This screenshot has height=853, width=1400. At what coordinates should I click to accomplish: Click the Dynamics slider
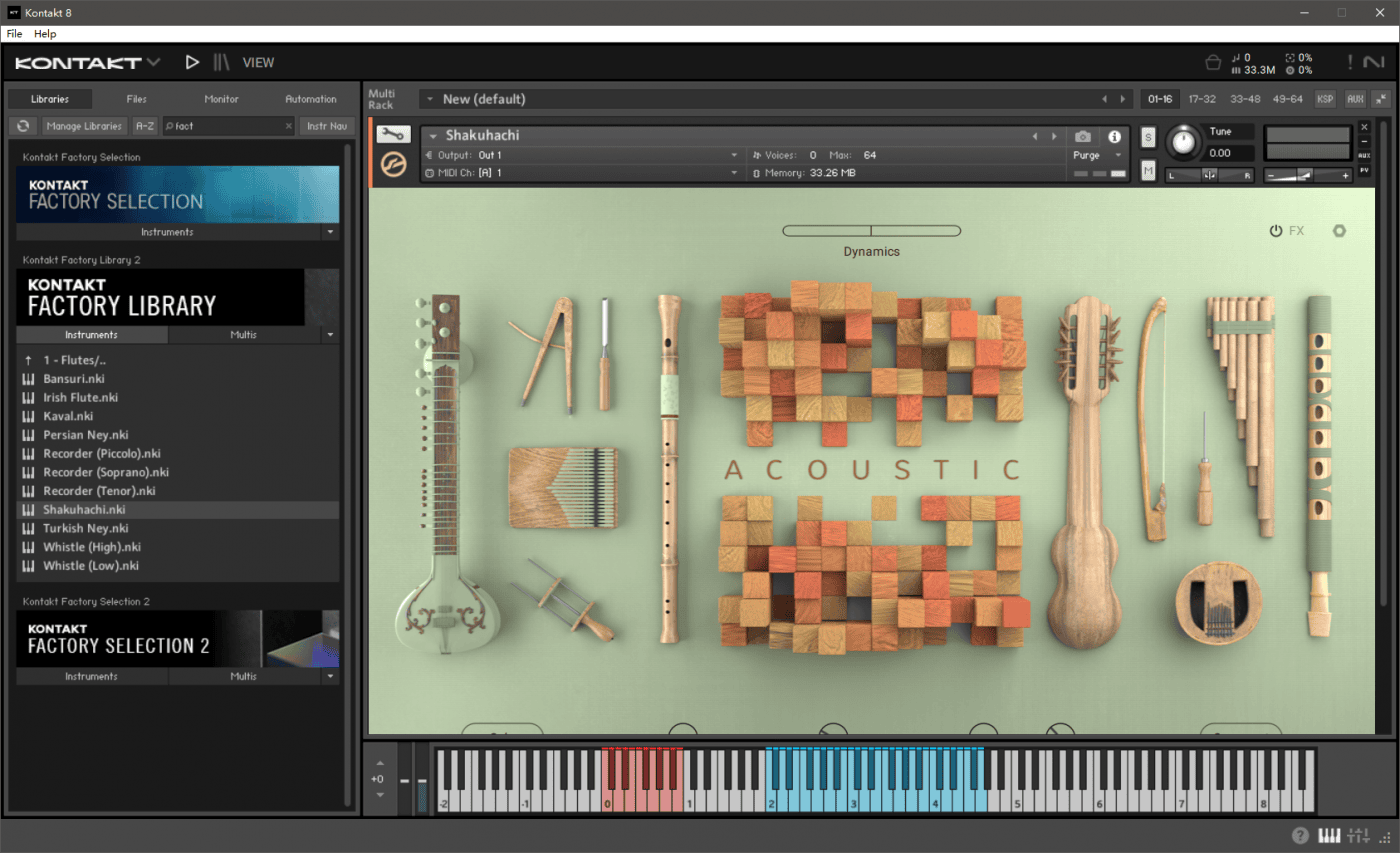(871, 231)
